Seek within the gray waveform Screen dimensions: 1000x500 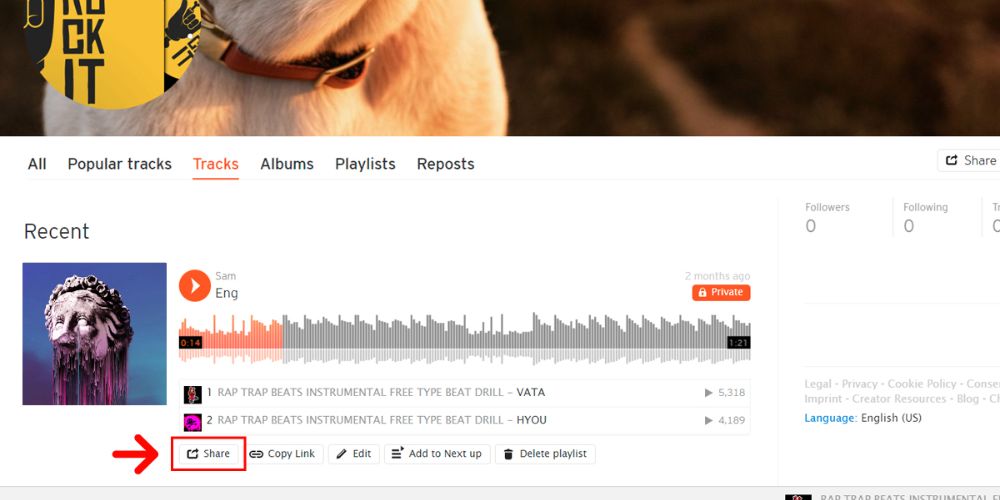517,338
